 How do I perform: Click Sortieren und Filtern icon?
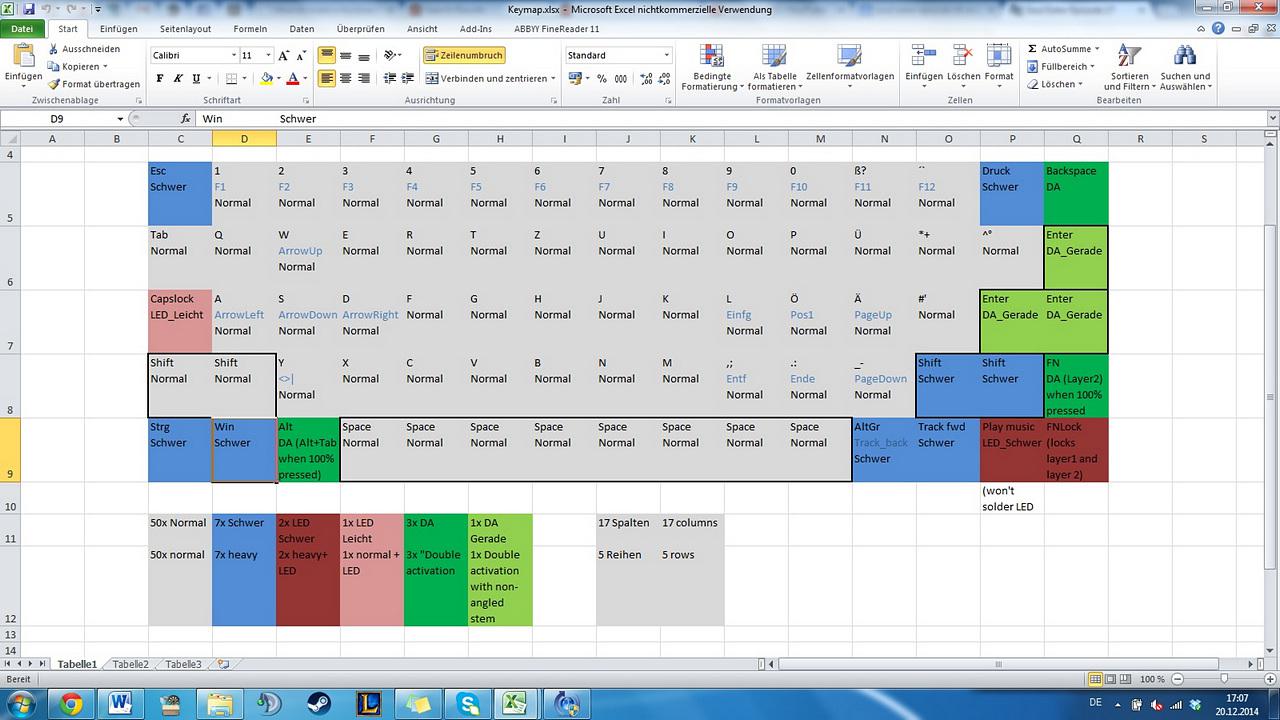(x=1129, y=56)
